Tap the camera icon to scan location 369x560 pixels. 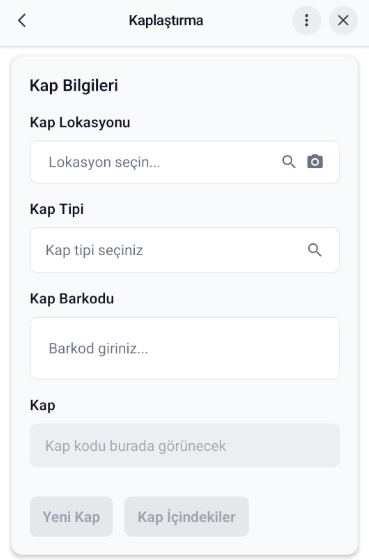315,161
